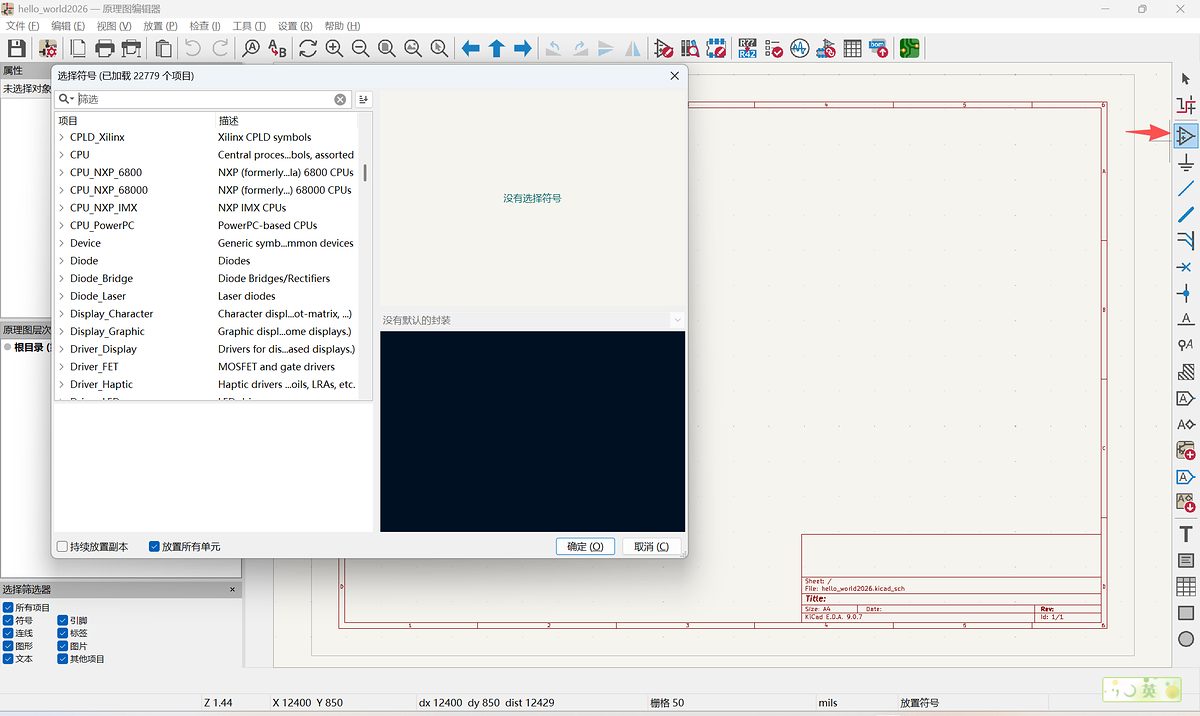Screen dimensions: 1200x716
Task: Select the Text T tool in right toolbar
Action: tap(1186, 534)
